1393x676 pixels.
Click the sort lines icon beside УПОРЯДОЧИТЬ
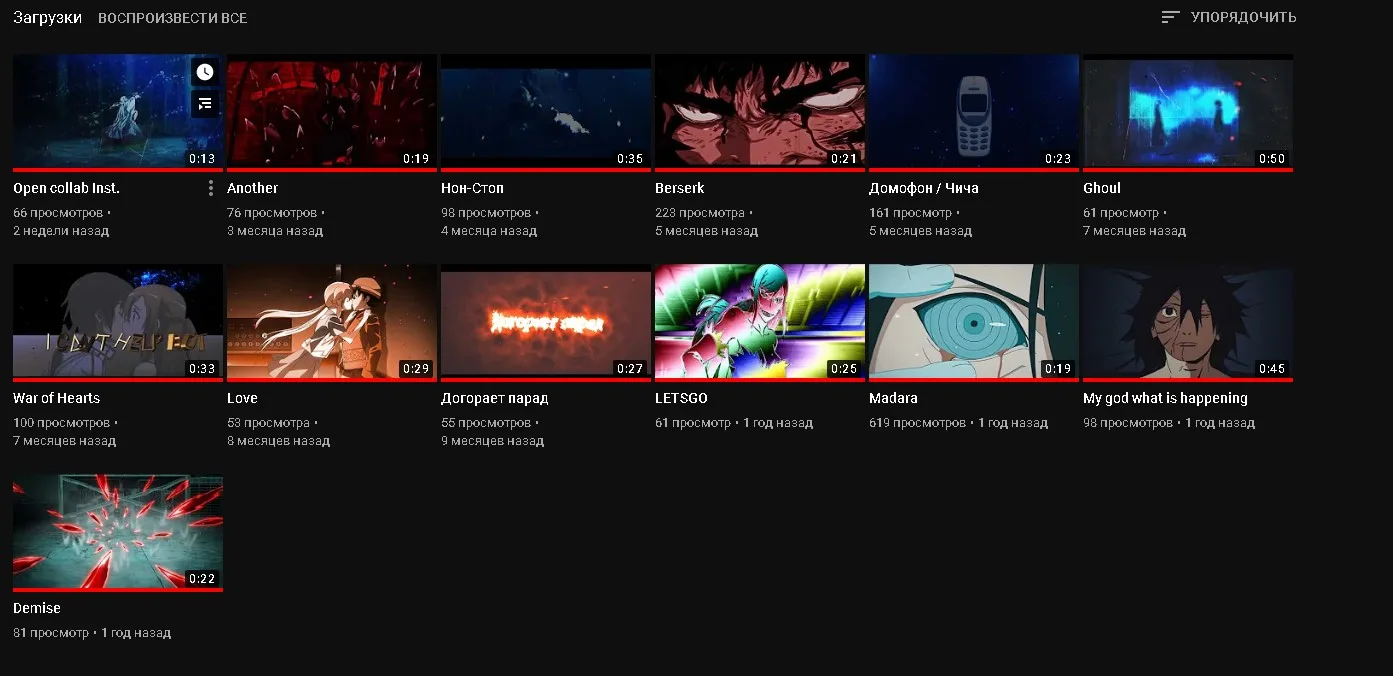tap(1171, 17)
